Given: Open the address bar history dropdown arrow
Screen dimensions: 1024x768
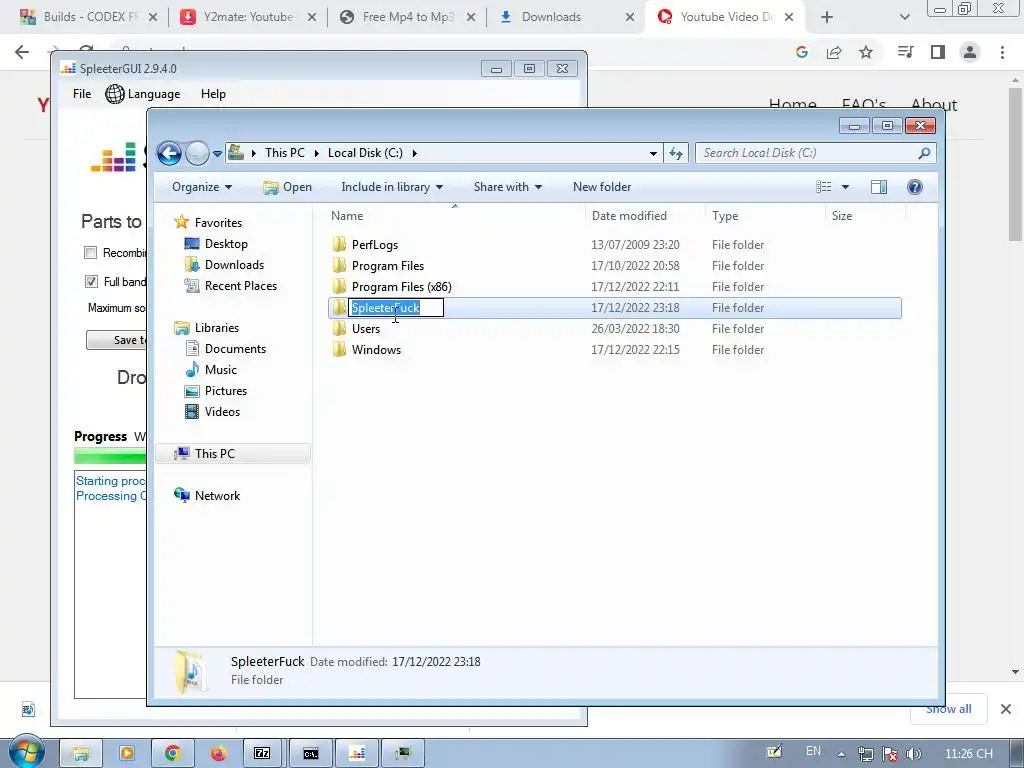Looking at the screenshot, I should point(653,153).
